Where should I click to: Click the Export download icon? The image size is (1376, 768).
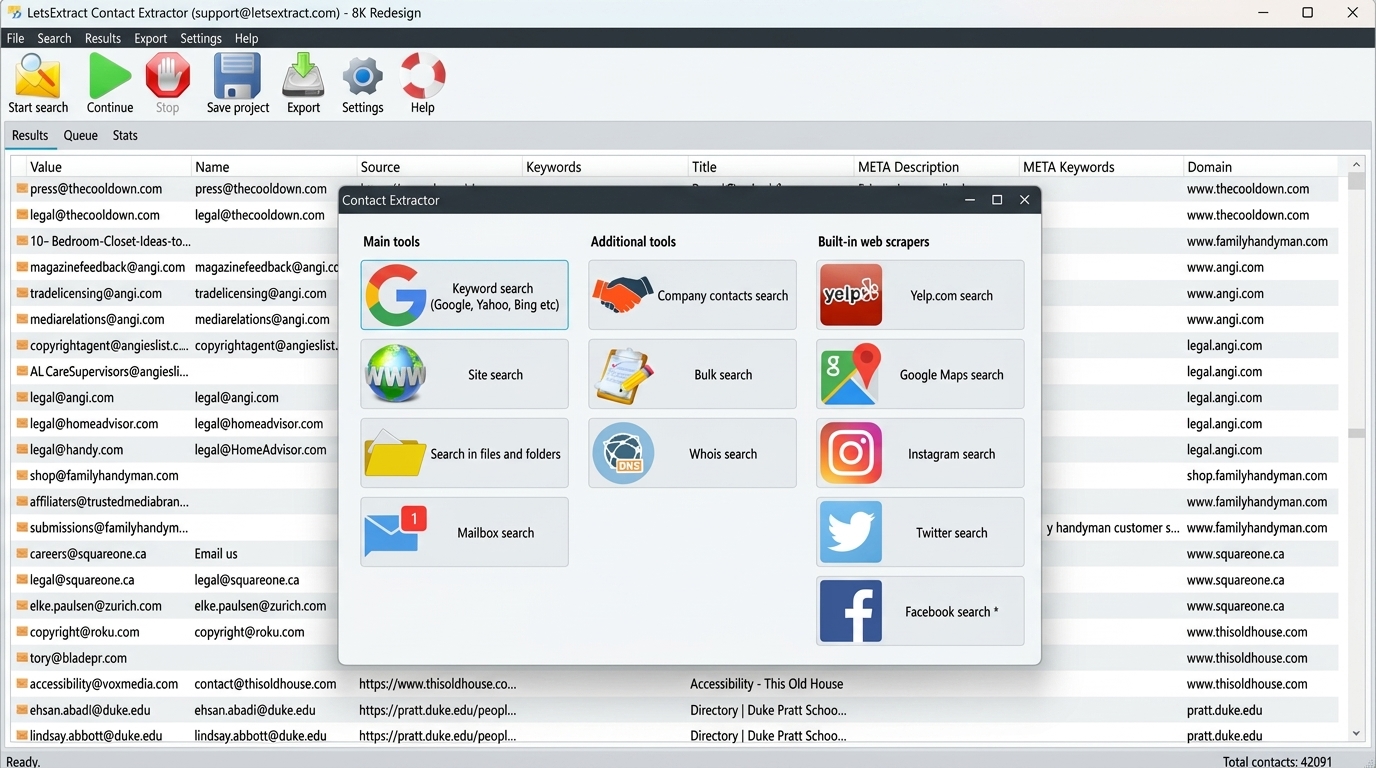[303, 77]
